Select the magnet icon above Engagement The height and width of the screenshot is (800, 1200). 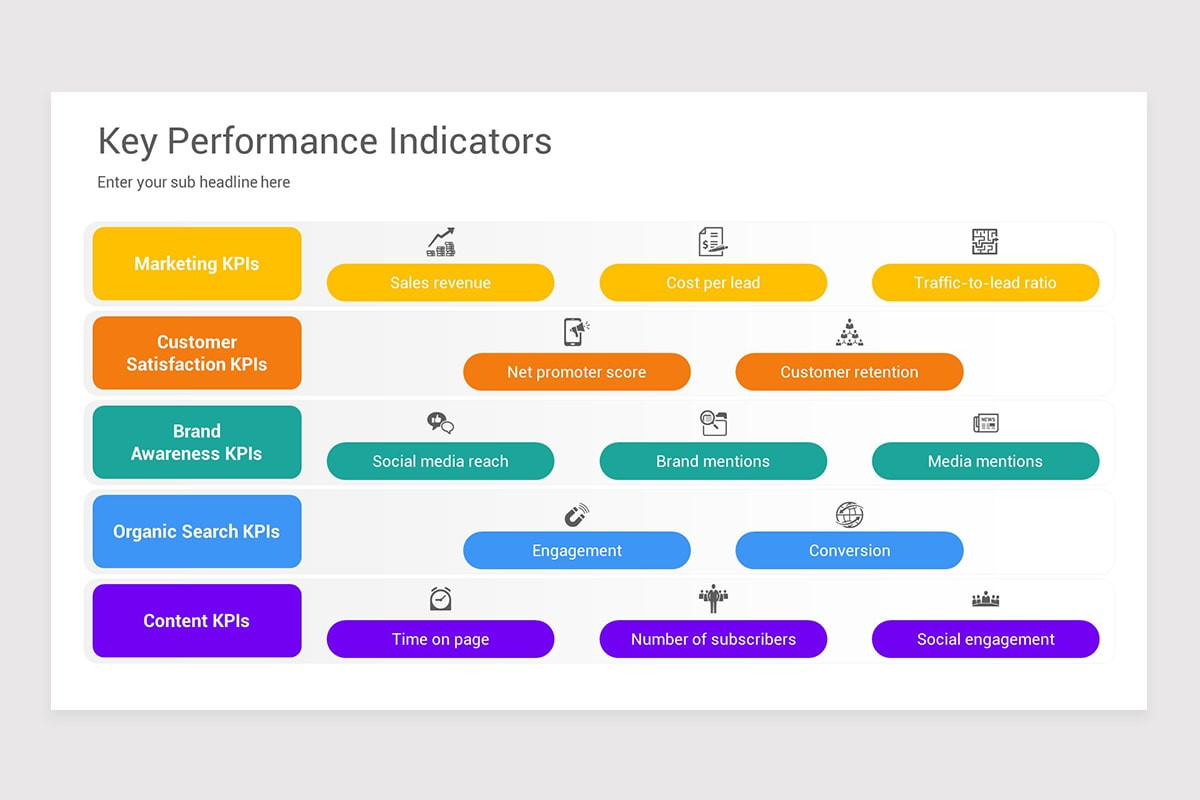(577, 515)
